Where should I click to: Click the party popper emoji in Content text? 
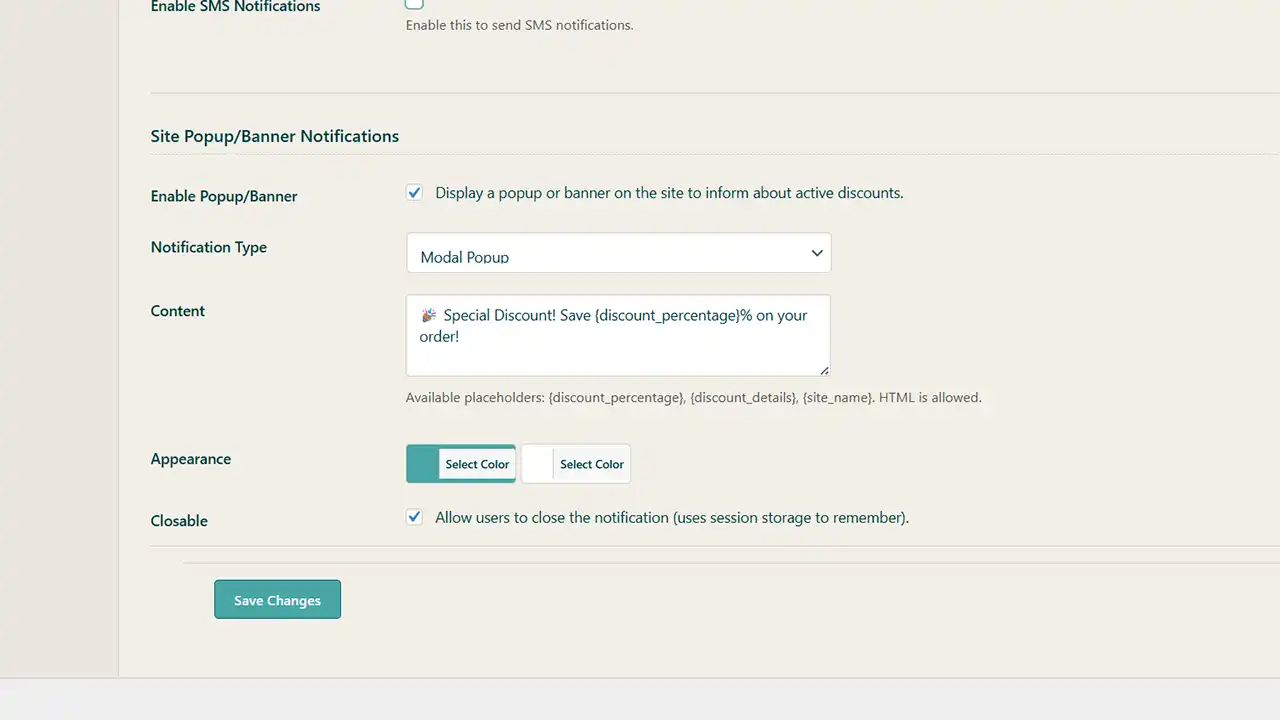428,315
